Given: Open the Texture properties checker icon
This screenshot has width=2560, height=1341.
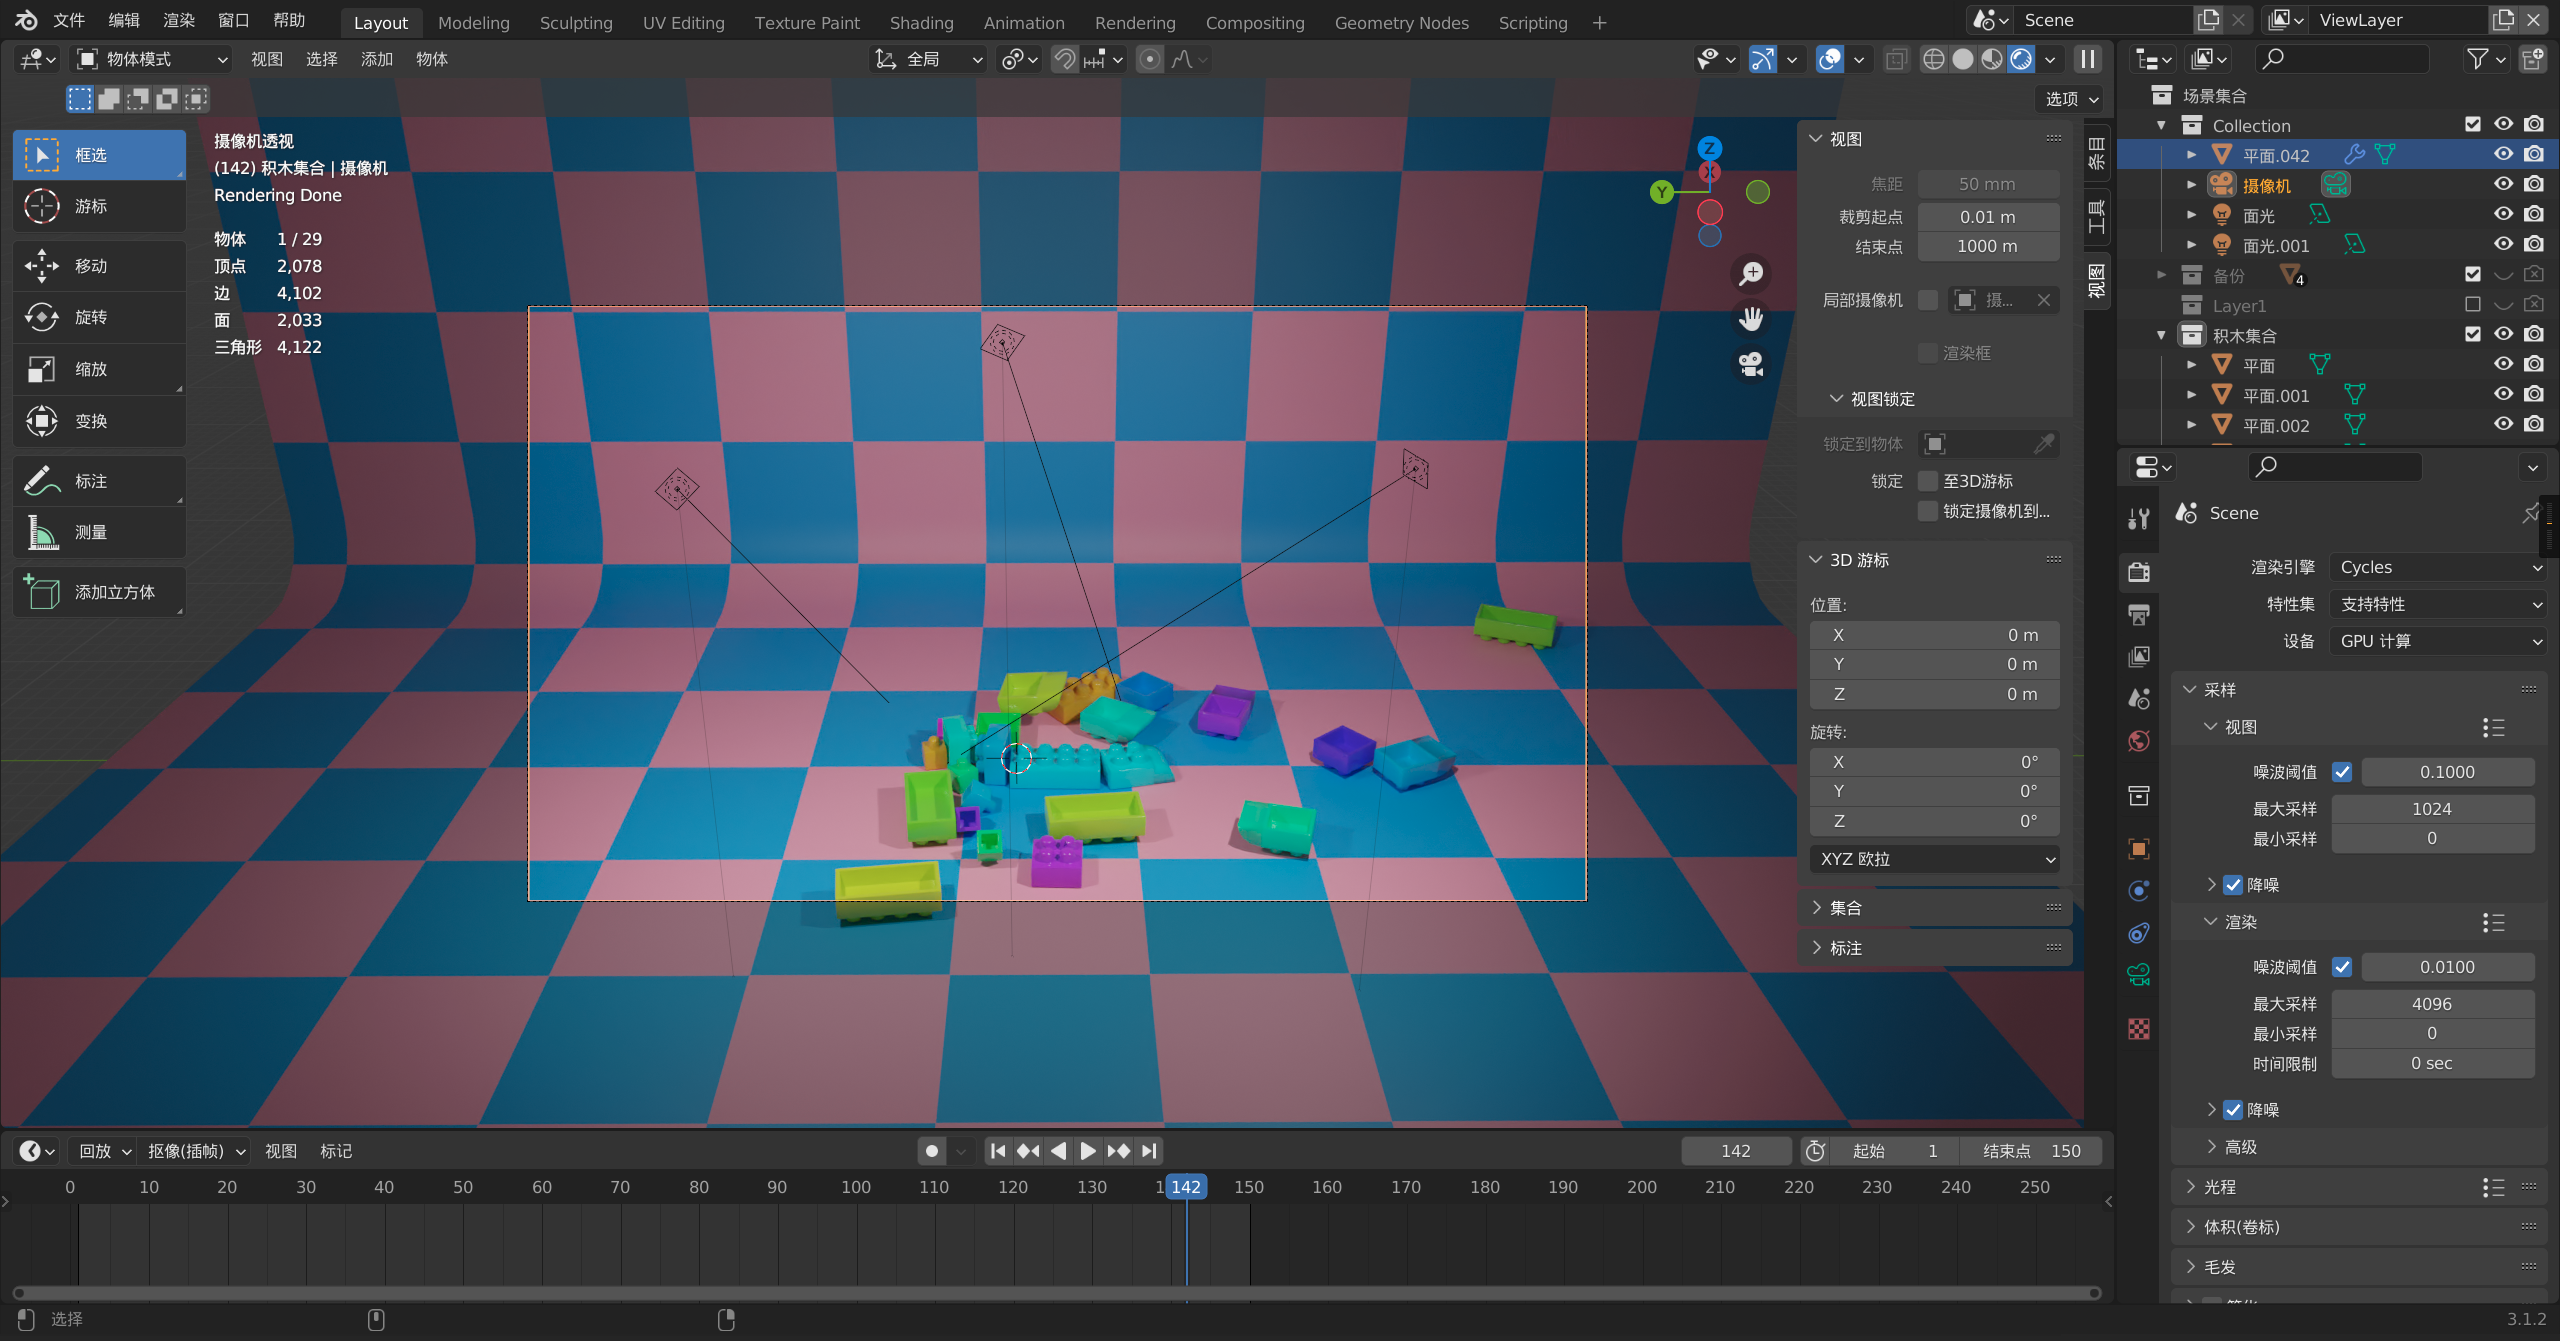Looking at the screenshot, I should click(2139, 1029).
